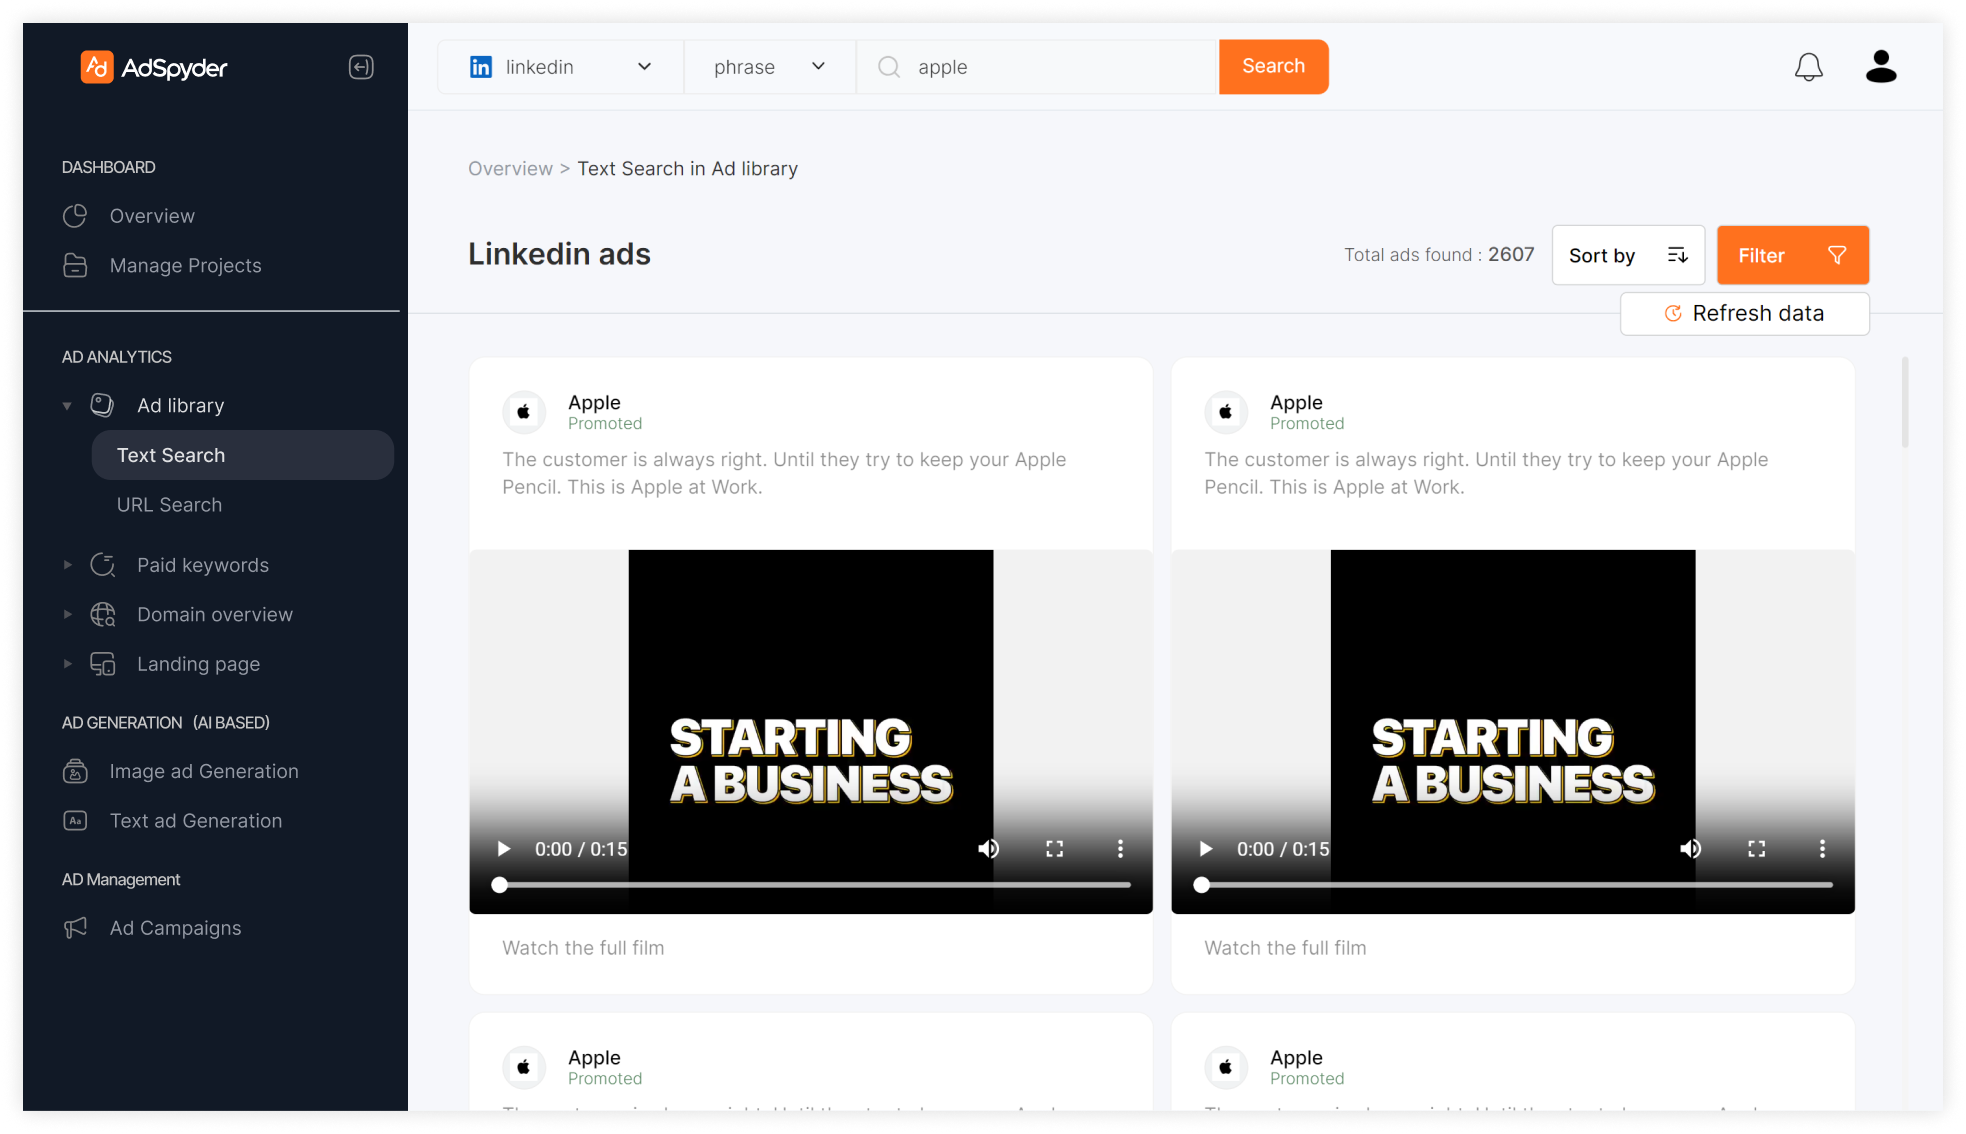Viewport: 1966px width, 1134px height.
Task: Click the Refresh data button
Action: click(x=1744, y=314)
